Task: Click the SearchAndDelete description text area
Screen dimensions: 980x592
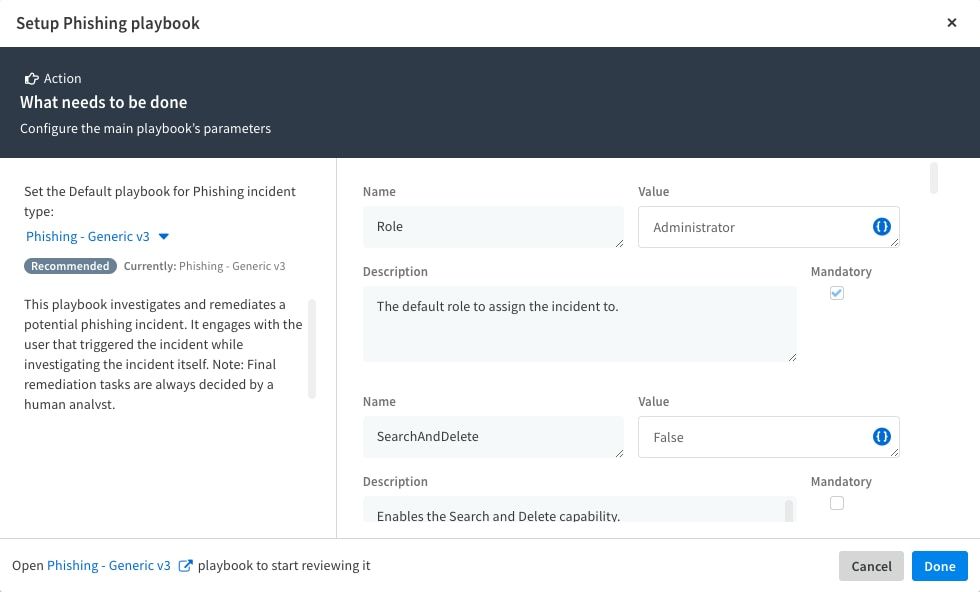Action: (x=575, y=511)
